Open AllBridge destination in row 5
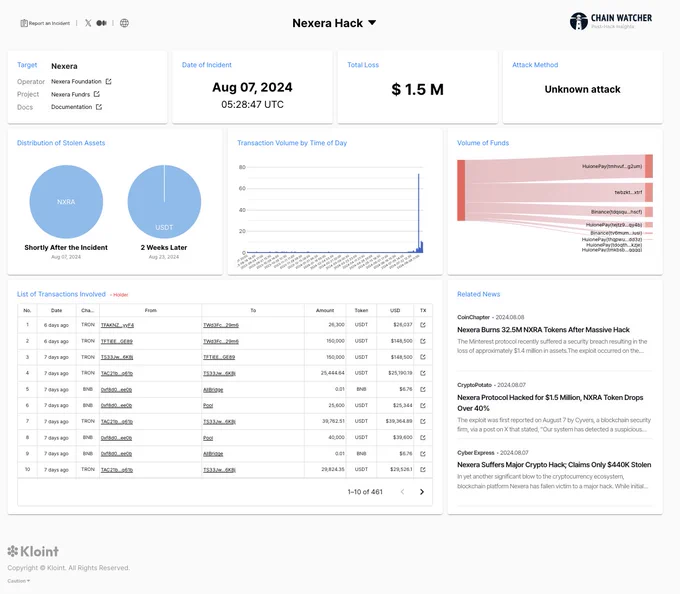Viewport: 680px width, 594px height. [213, 390]
